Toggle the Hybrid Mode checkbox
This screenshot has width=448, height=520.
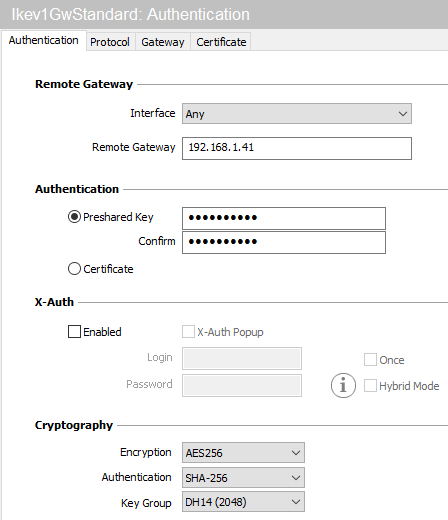pos(370,386)
